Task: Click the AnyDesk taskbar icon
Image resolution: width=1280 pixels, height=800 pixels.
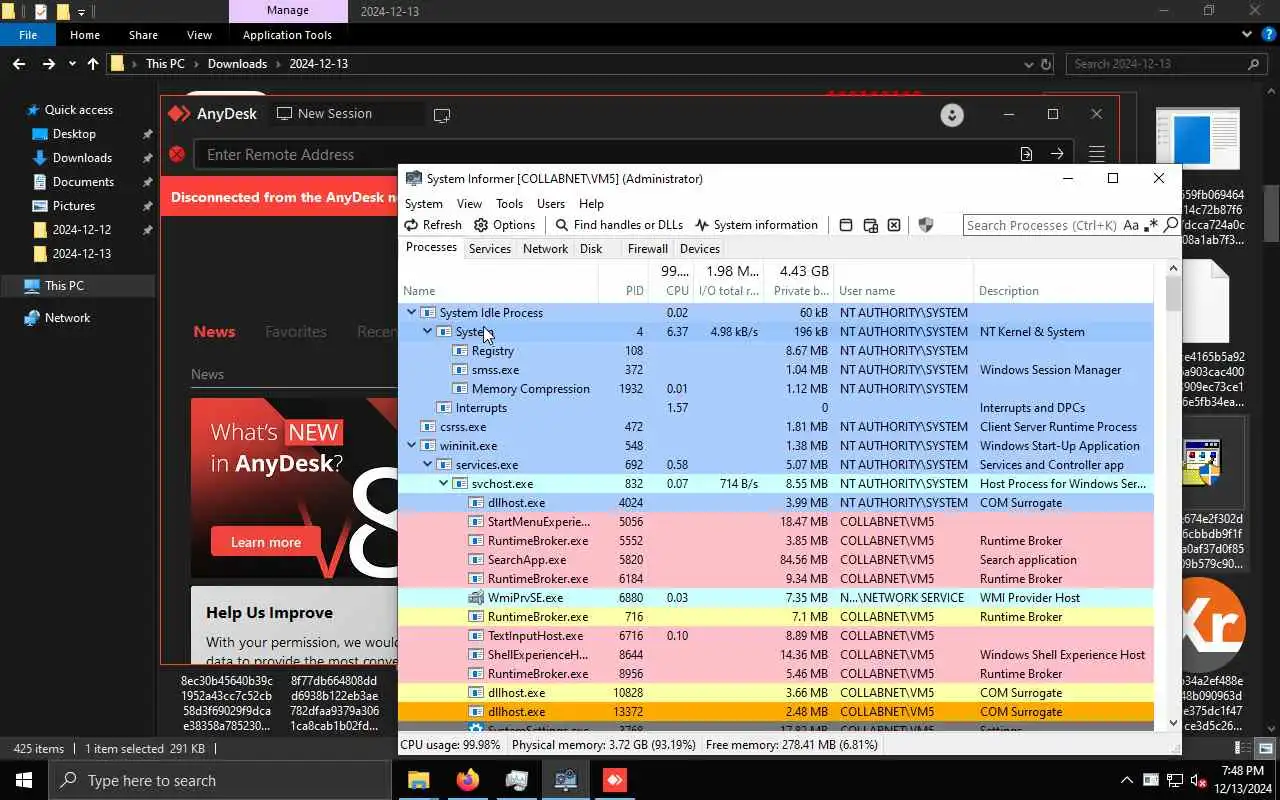Action: point(615,780)
